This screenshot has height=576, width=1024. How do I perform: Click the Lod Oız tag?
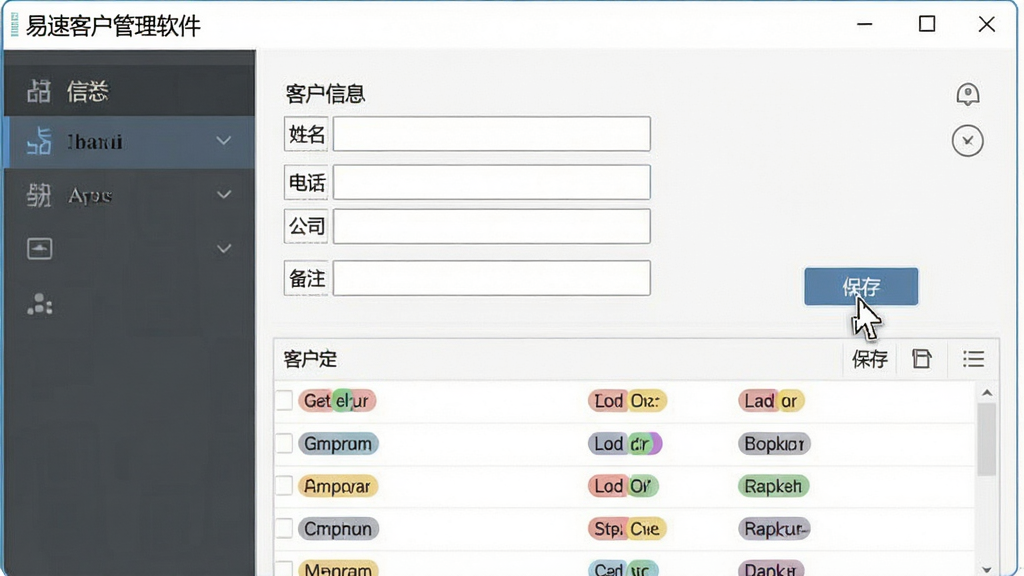coord(627,400)
